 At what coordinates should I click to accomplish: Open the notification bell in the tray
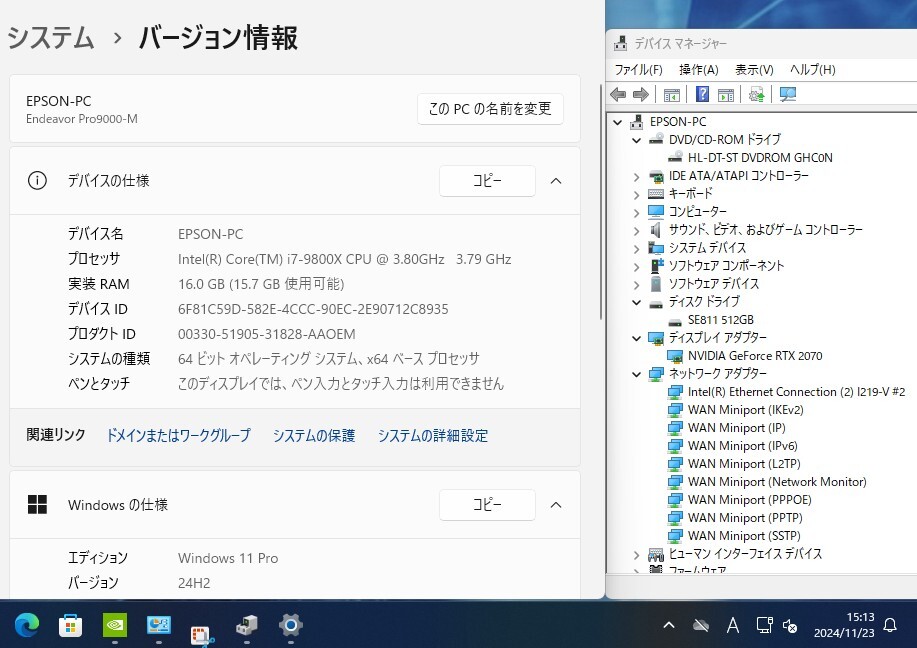click(890, 625)
